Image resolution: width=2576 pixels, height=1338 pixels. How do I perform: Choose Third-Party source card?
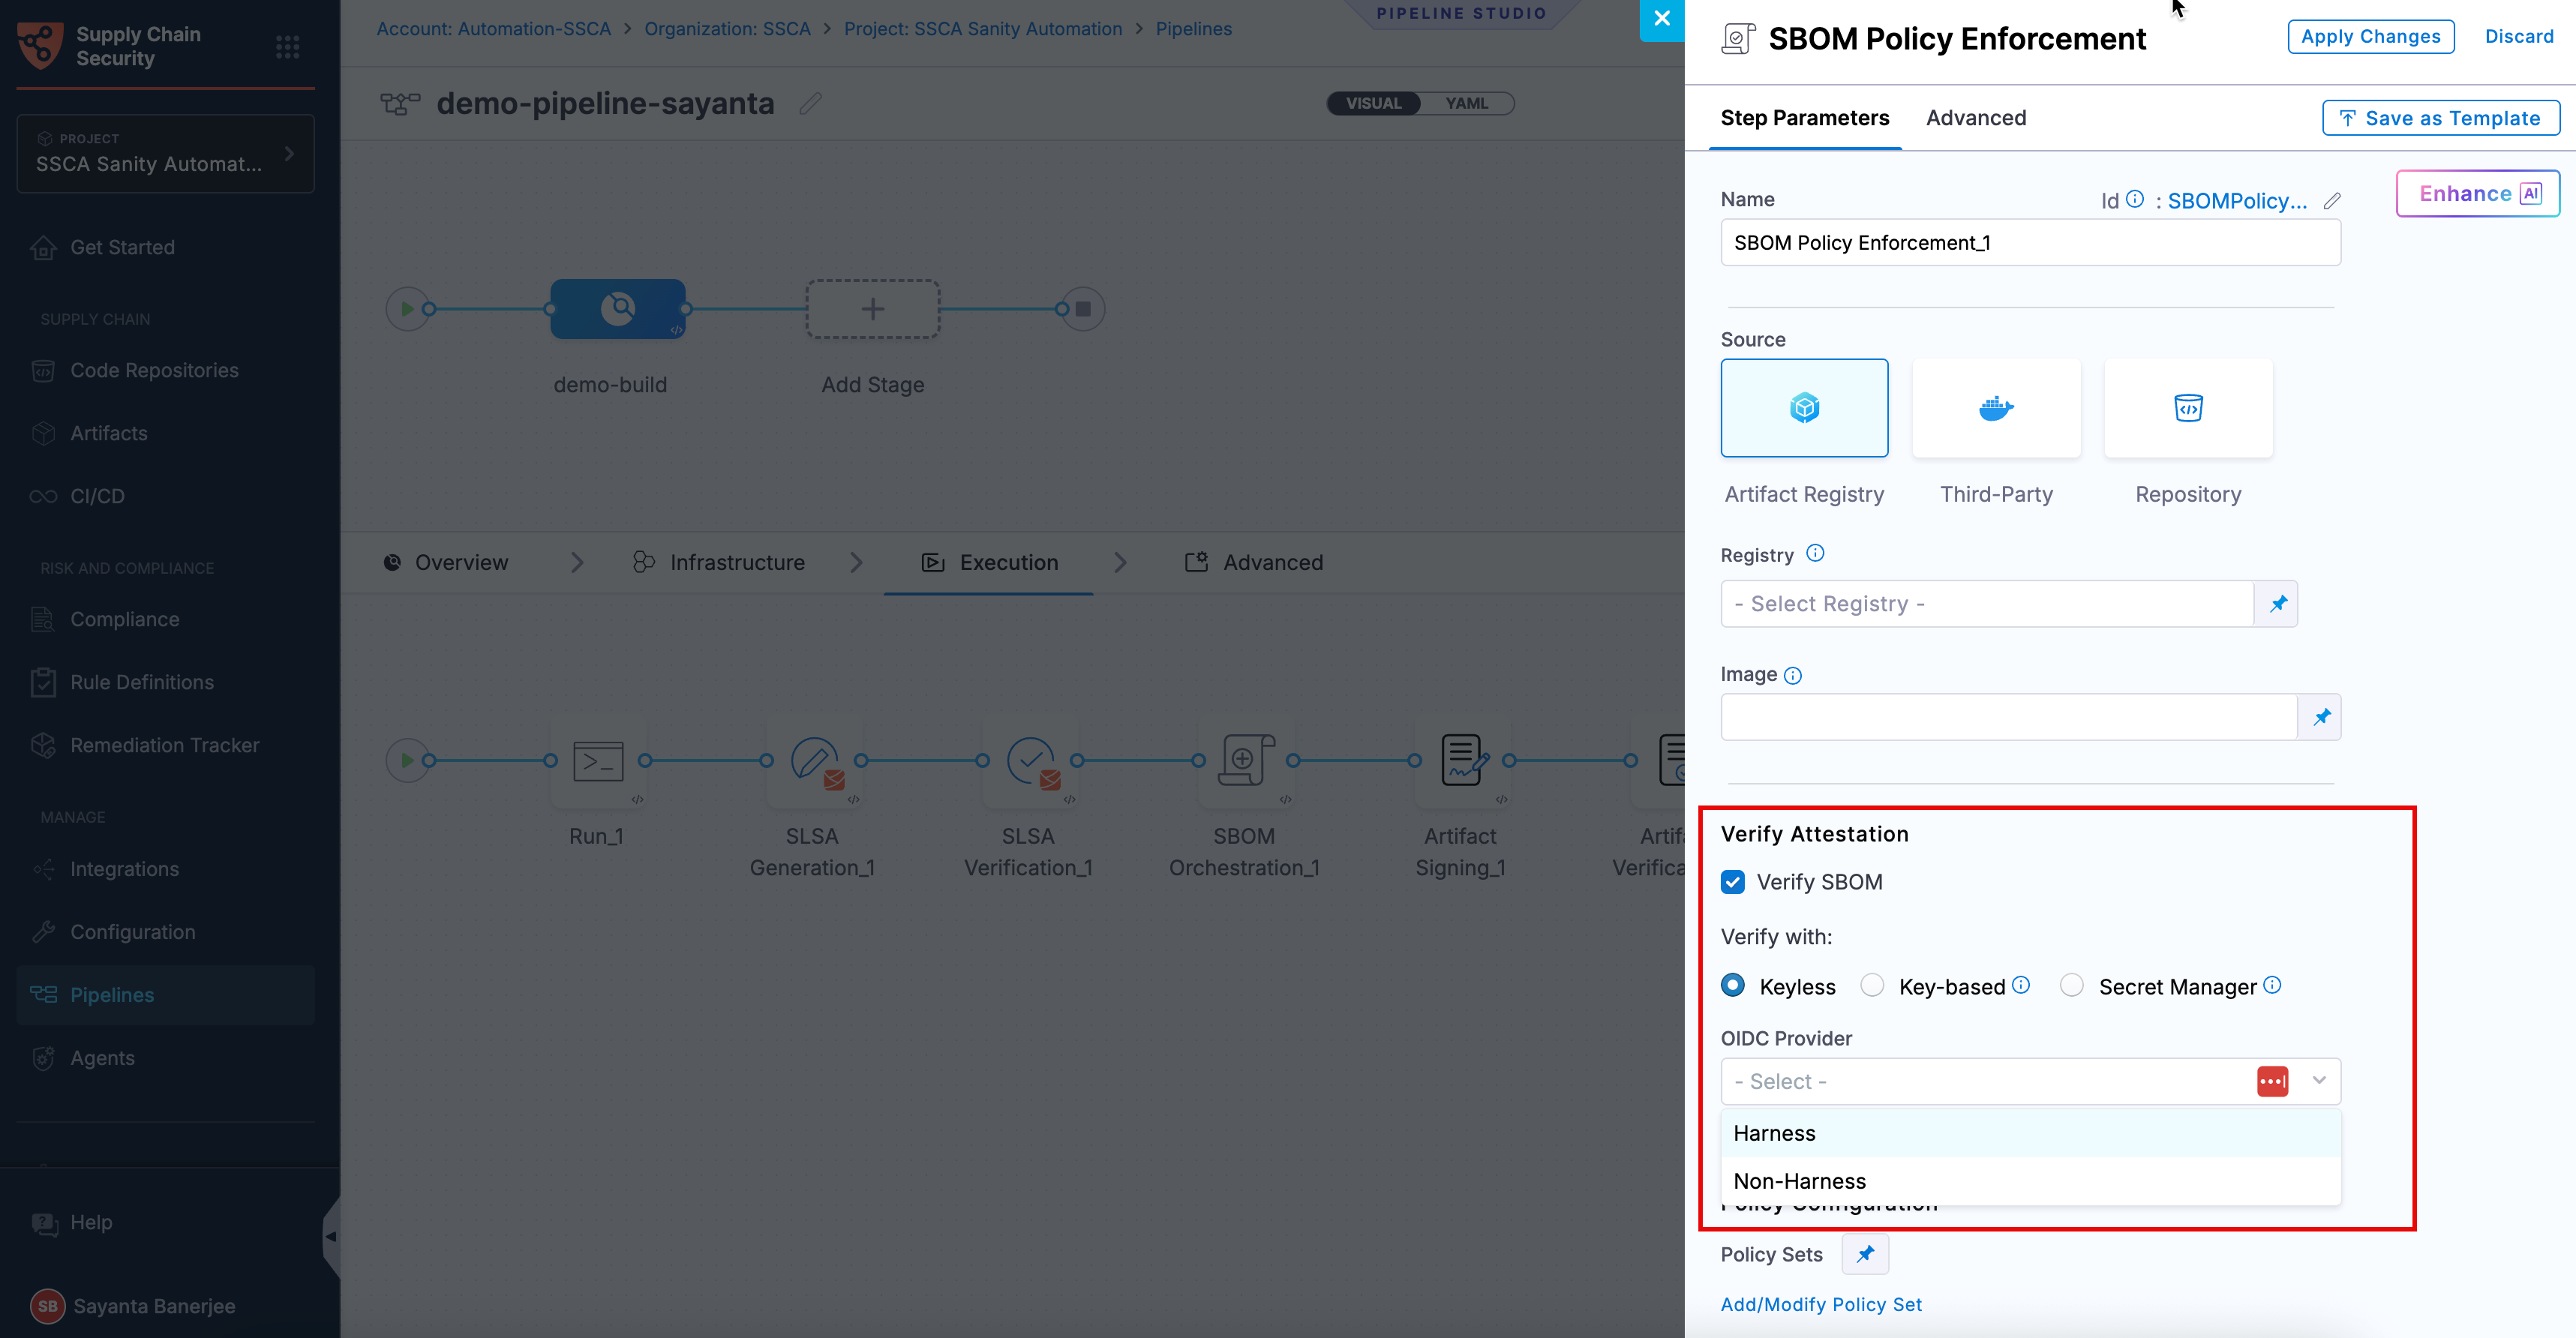click(1997, 408)
